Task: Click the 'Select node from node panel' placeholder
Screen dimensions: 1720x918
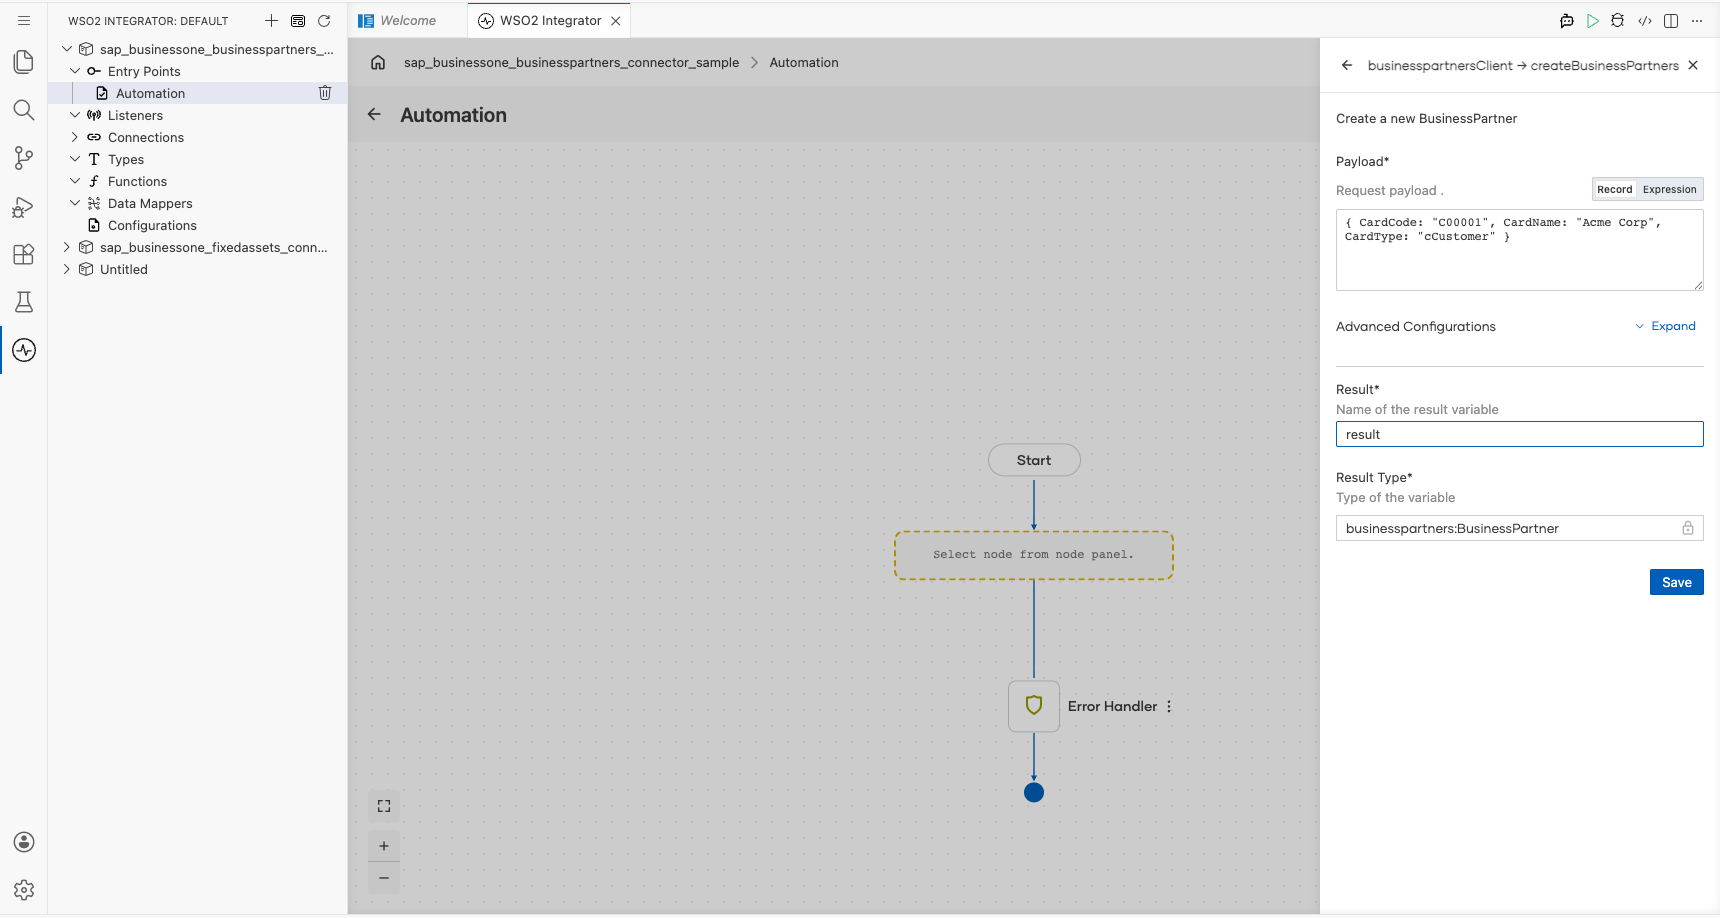Action: (x=1034, y=555)
